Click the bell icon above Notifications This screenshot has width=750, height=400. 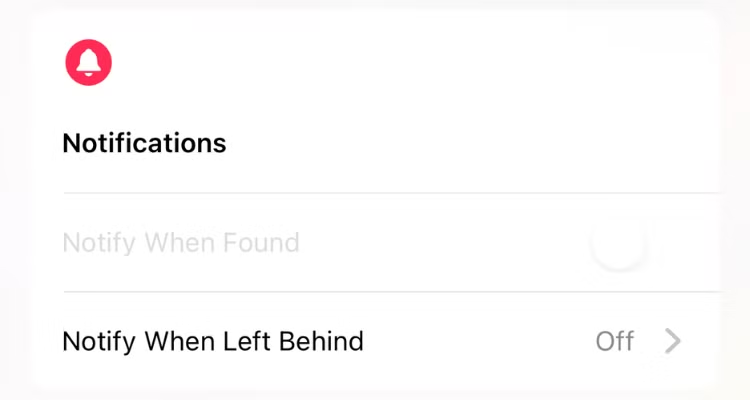(88, 63)
